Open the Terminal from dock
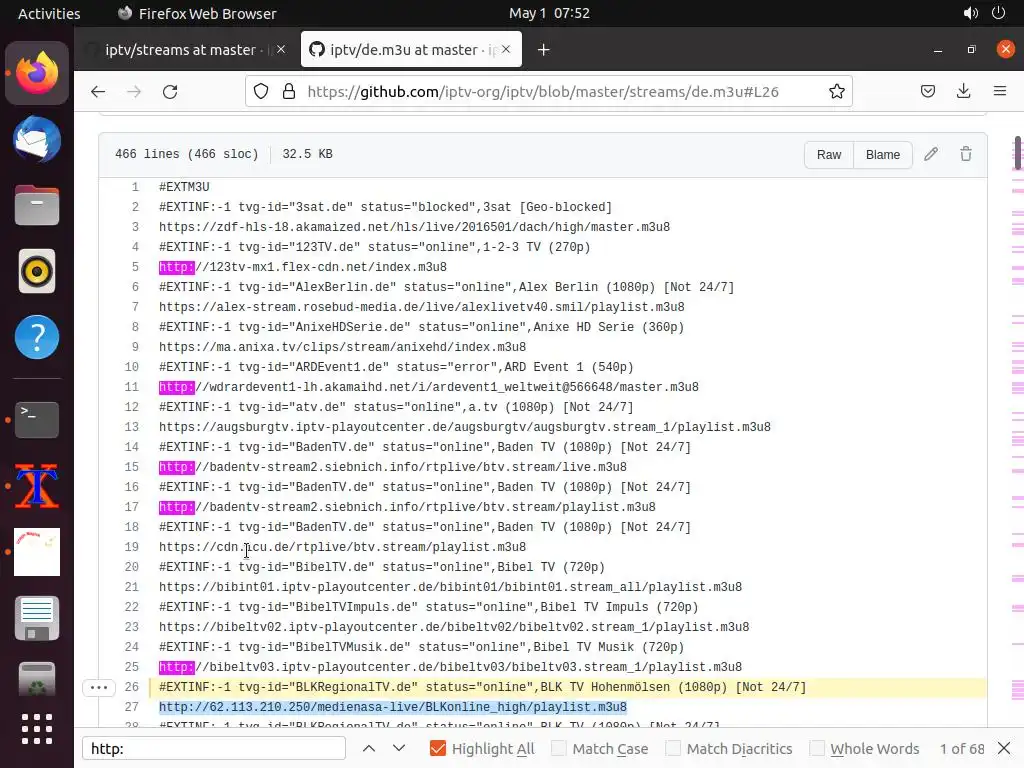Image resolution: width=1024 pixels, height=768 pixels. (x=37, y=419)
